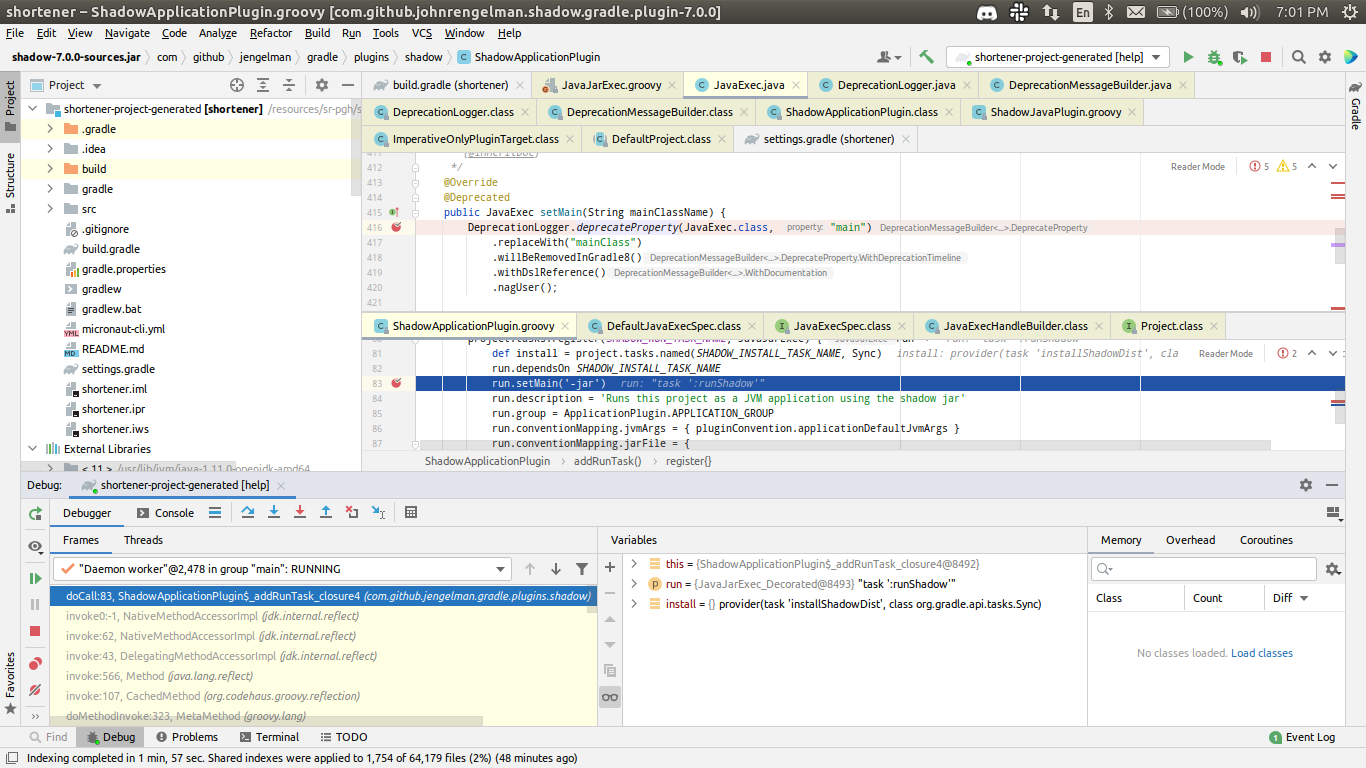Select the Run to Cursor icon
The image size is (1366, 768).
pos(379,512)
